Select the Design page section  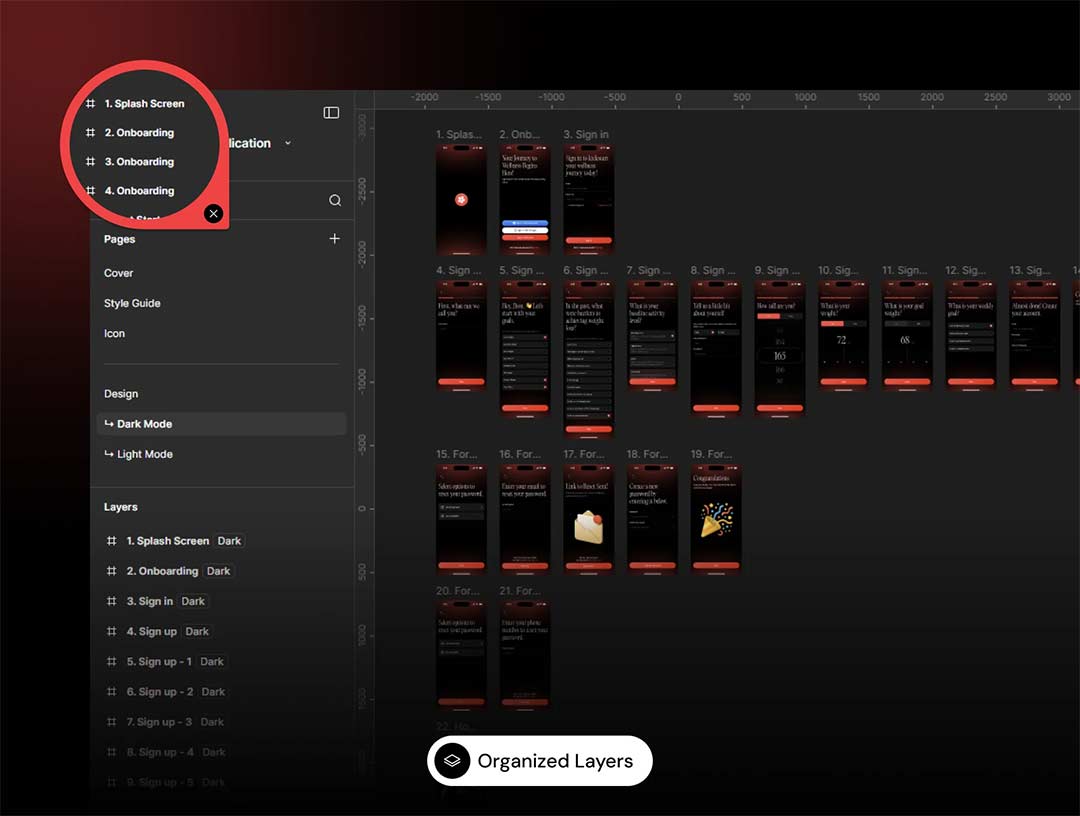(x=121, y=394)
